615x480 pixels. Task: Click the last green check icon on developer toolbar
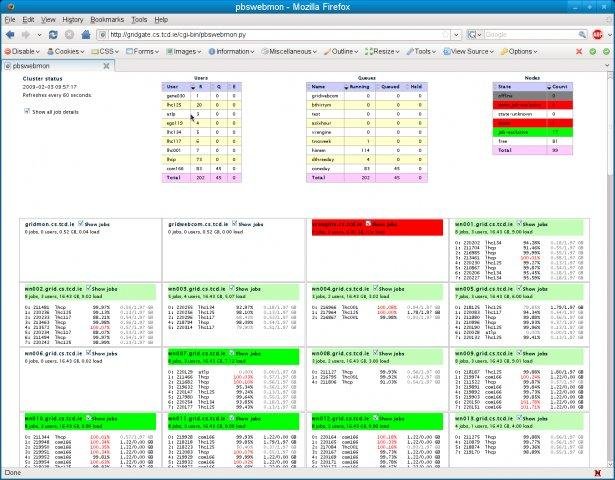(606, 51)
